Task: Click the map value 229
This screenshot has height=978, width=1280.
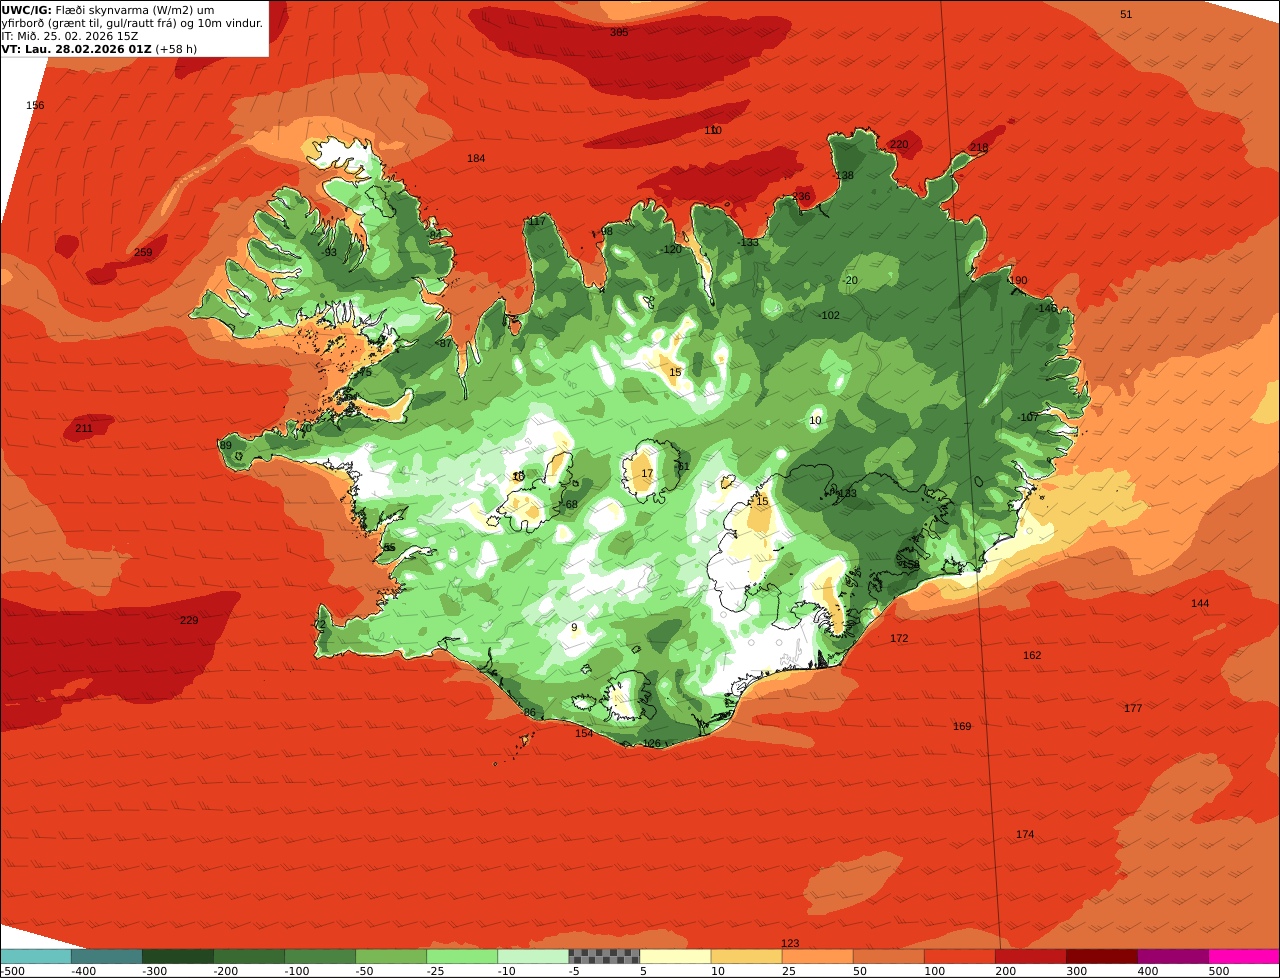Action: click(x=189, y=620)
